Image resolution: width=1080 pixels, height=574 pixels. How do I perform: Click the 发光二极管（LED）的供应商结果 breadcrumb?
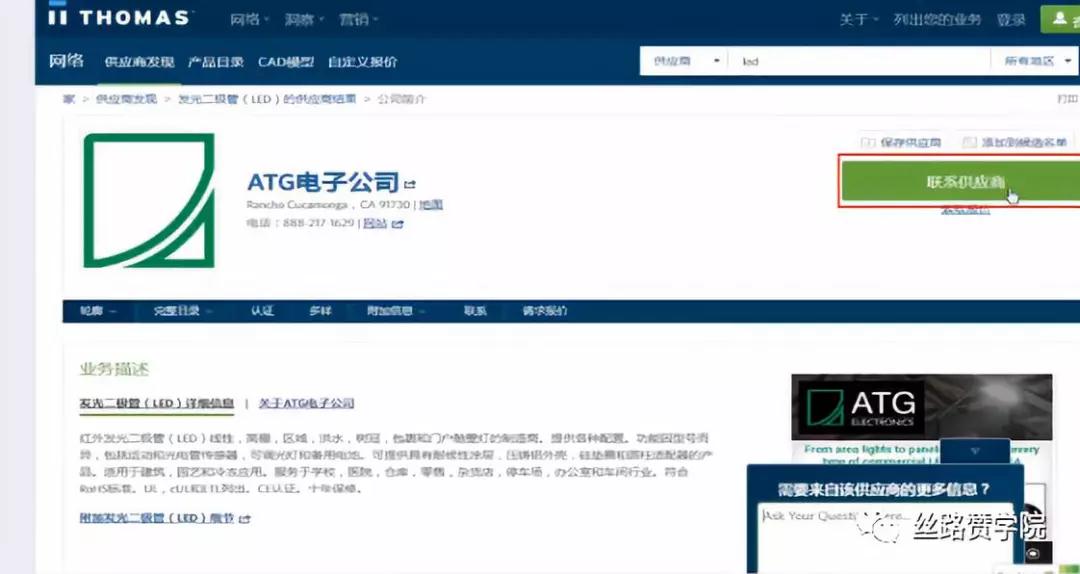tap(267, 99)
